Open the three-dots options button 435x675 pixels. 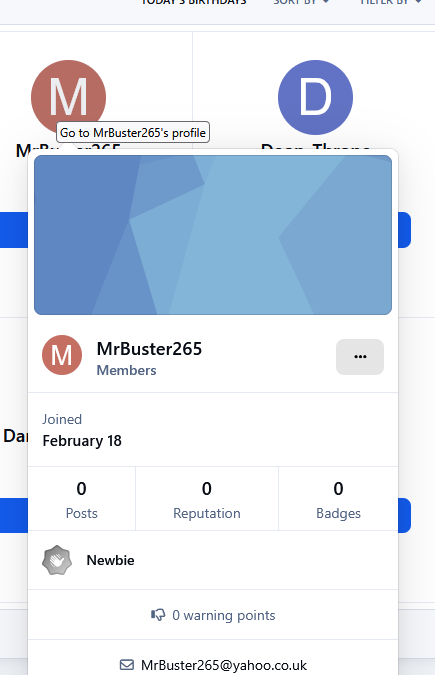point(360,357)
